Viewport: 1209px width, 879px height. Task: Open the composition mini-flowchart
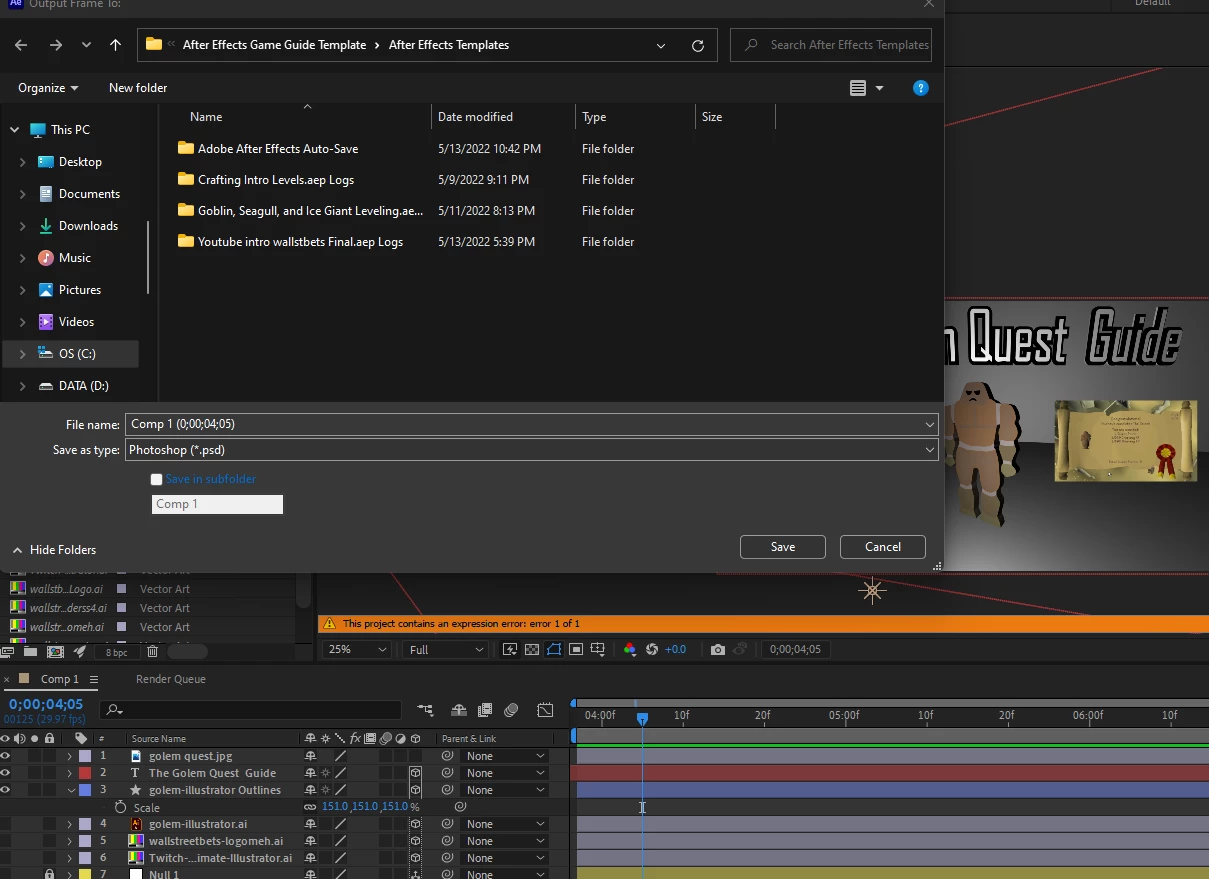(x=426, y=710)
